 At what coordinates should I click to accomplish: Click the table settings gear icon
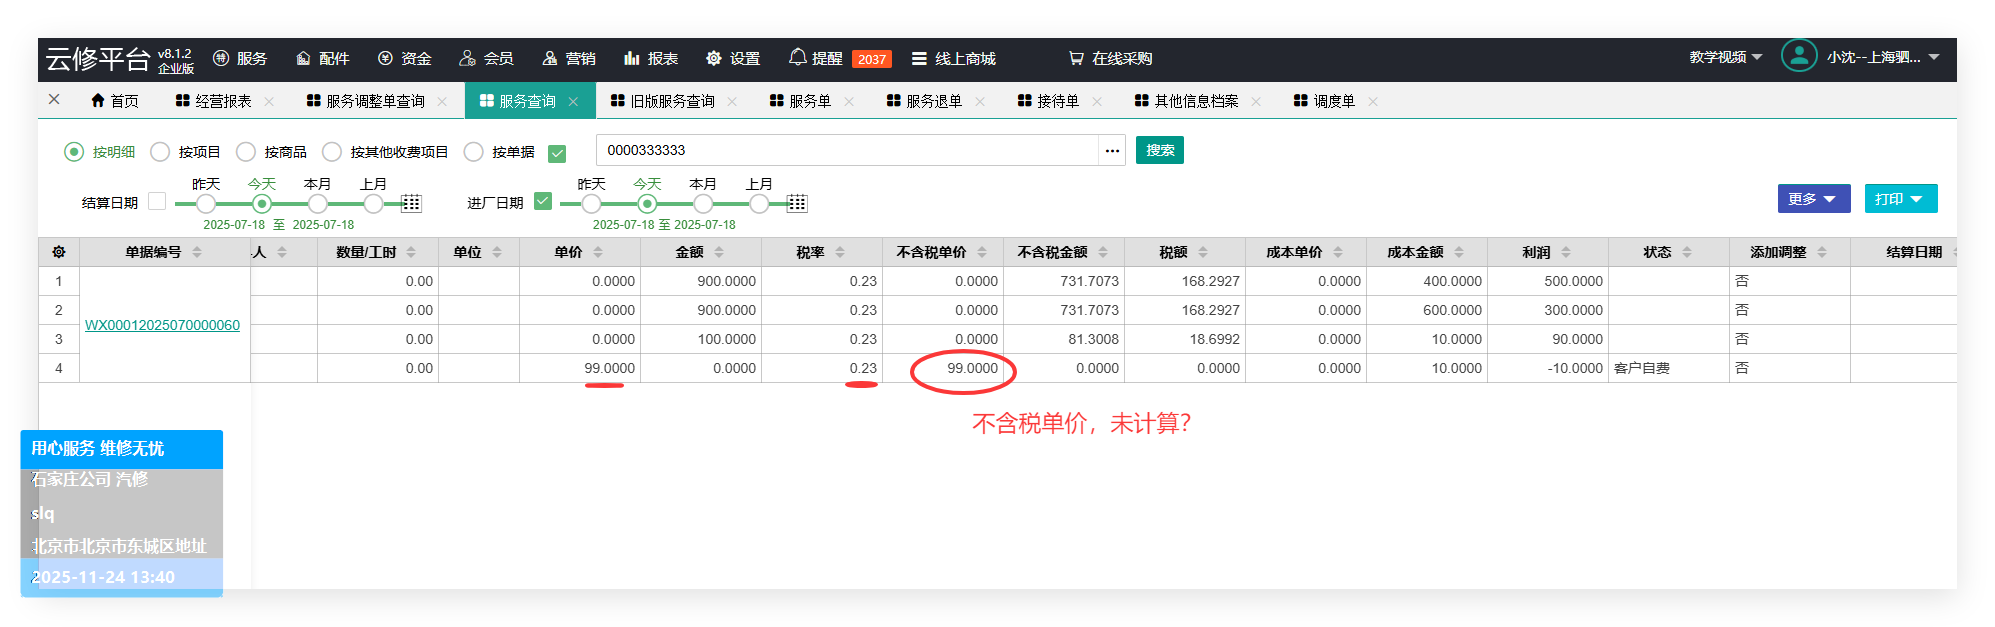[59, 252]
